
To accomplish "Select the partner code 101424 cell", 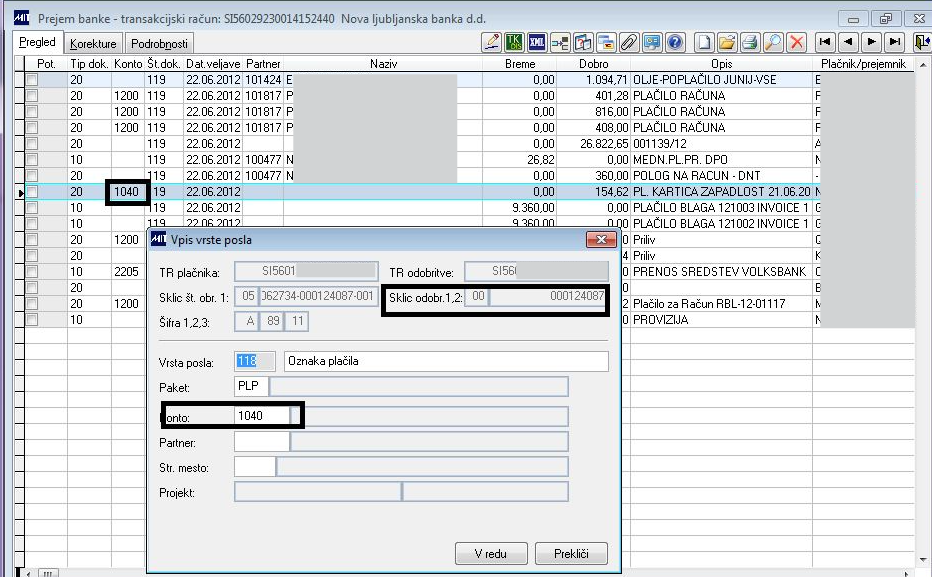I will [263, 80].
